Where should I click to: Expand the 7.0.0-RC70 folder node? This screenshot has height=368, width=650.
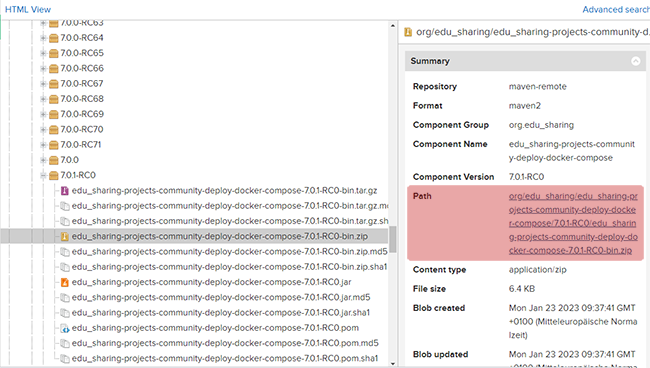[43, 130]
